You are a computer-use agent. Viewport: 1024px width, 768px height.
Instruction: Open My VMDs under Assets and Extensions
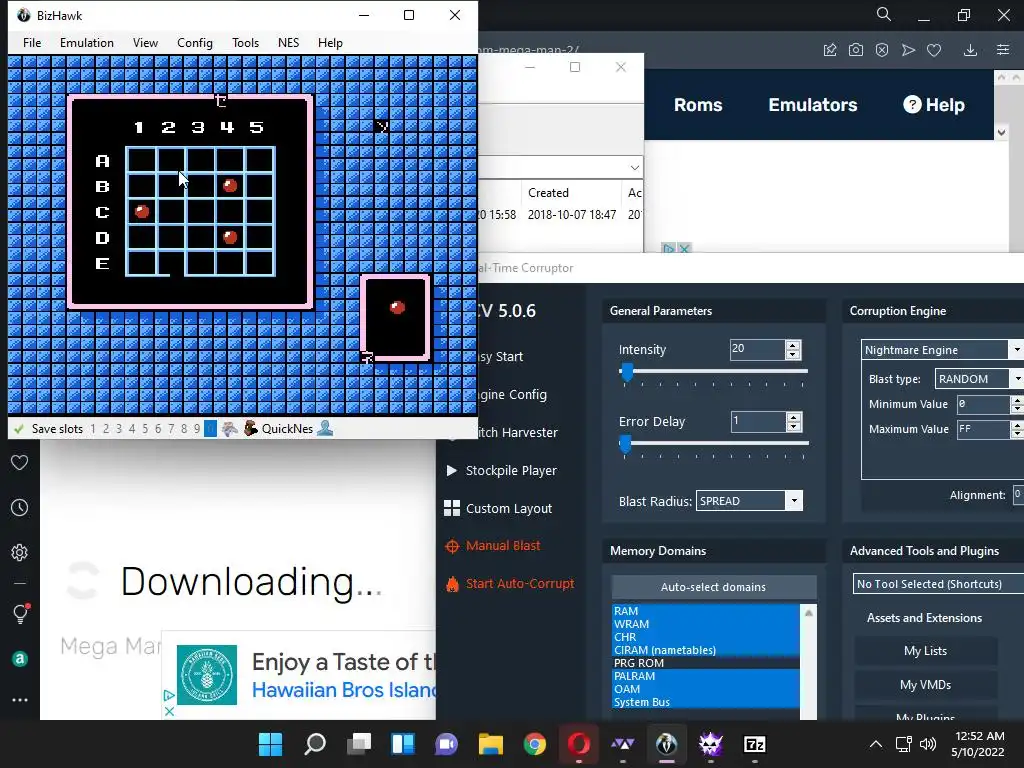(x=925, y=684)
